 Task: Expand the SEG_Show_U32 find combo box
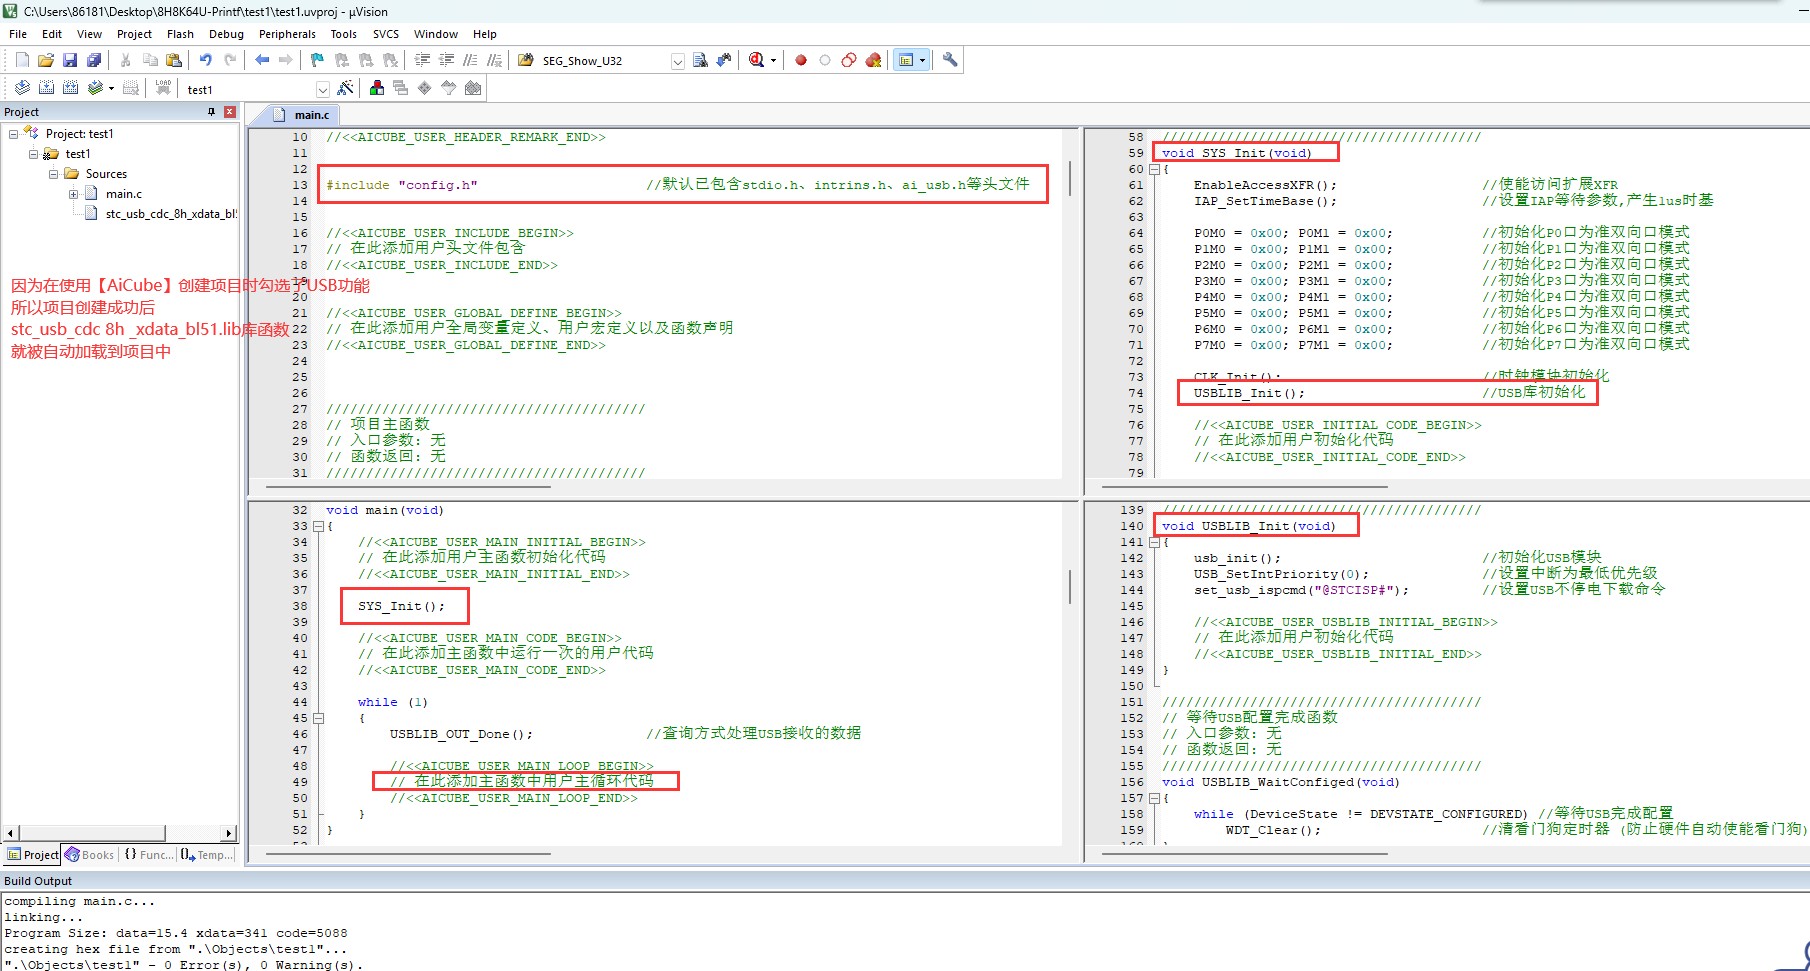pyautogui.click(x=677, y=61)
